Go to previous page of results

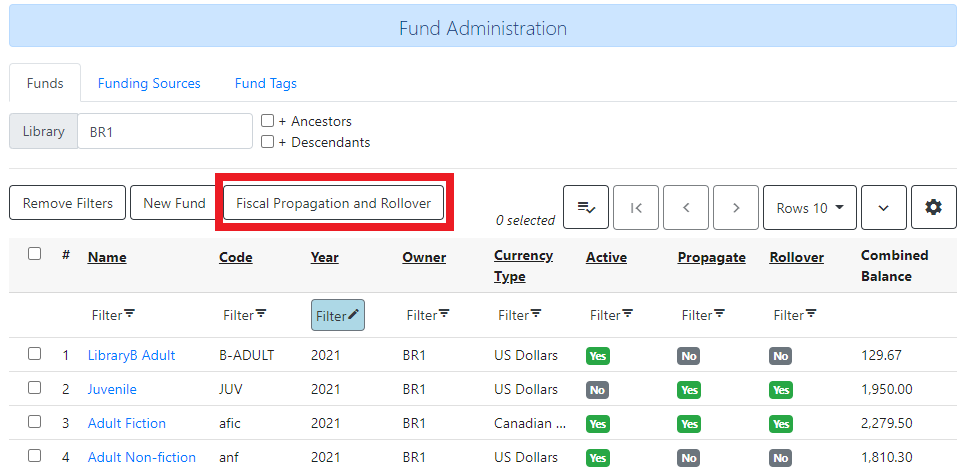click(686, 208)
